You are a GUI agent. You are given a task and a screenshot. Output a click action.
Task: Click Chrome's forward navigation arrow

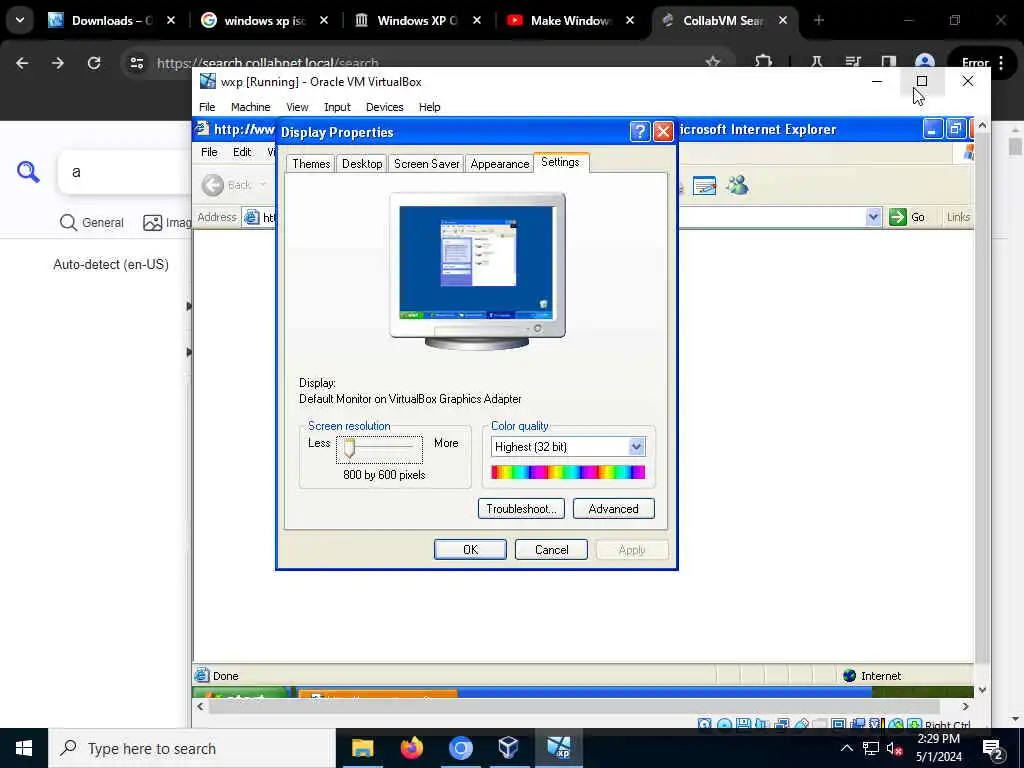(x=58, y=63)
